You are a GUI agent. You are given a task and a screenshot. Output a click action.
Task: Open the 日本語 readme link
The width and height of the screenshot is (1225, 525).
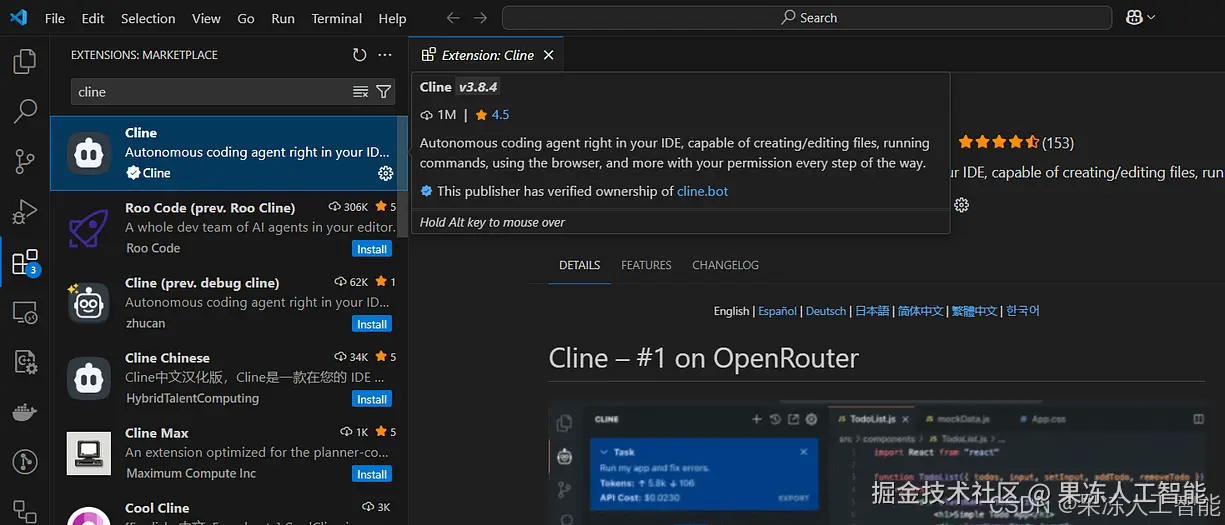[x=872, y=311]
